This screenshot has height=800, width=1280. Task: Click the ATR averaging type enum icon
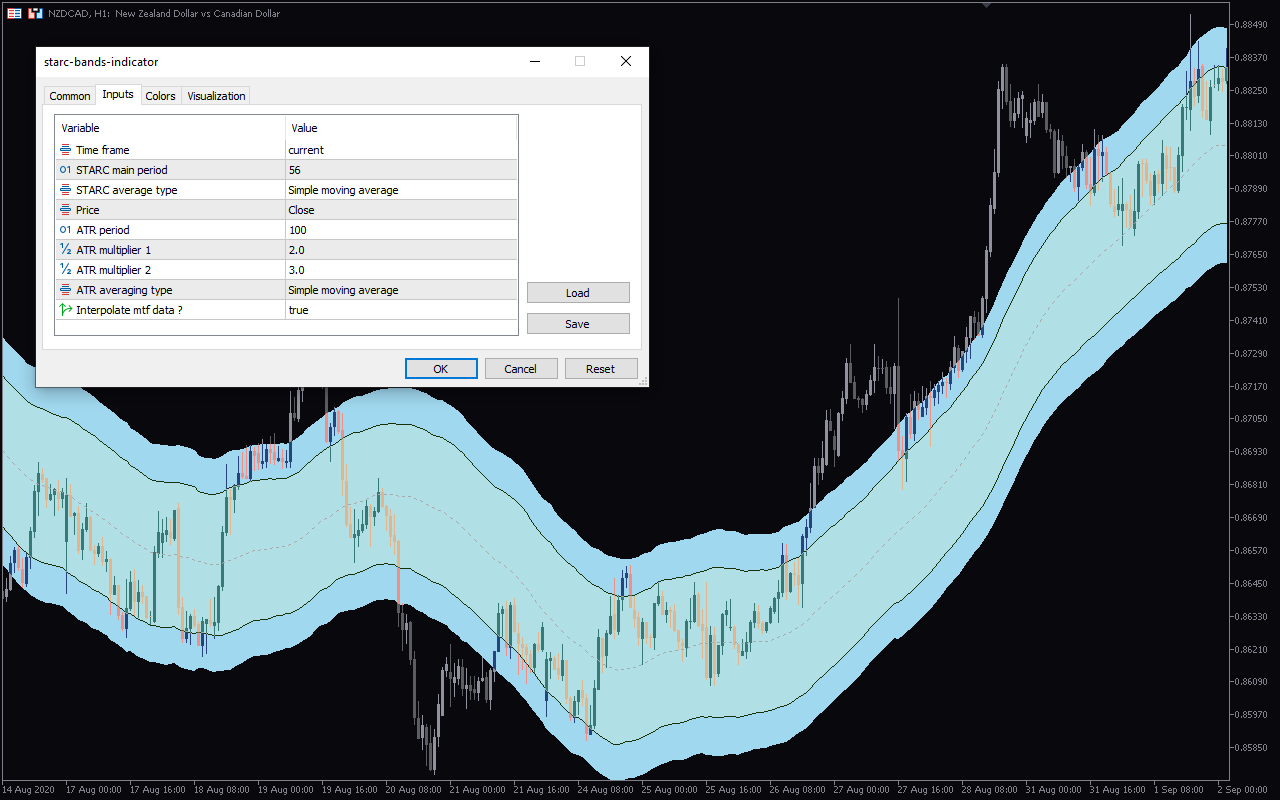[66, 290]
